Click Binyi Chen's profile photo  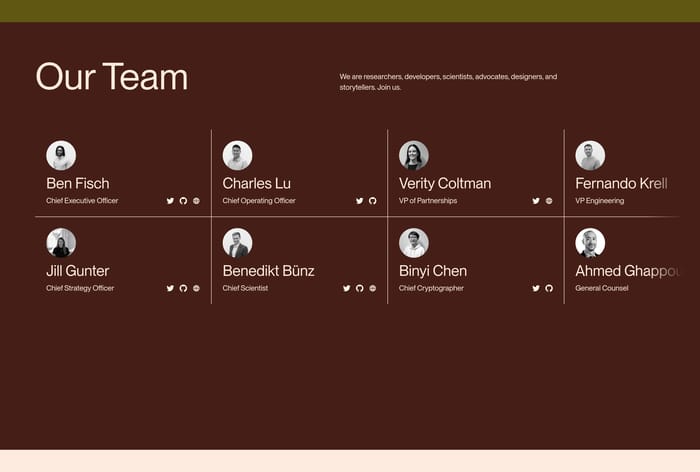click(x=414, y=243)
